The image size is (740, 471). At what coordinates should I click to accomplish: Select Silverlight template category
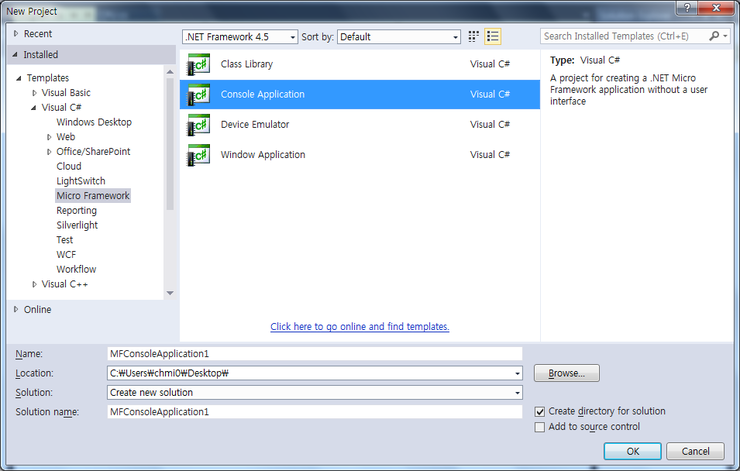[x=77, y=225]
